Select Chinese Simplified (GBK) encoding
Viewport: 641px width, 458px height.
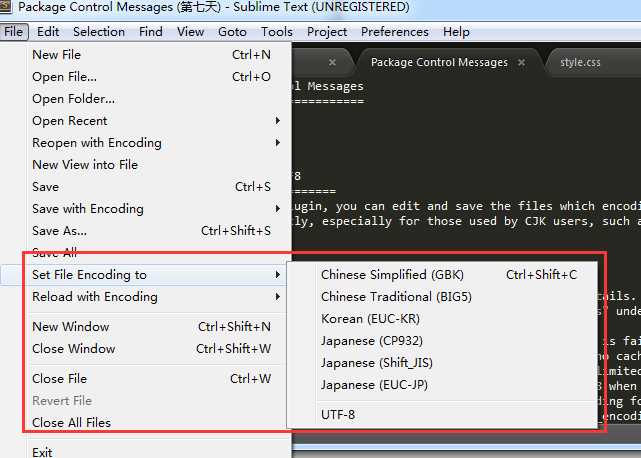coord(443,275)
